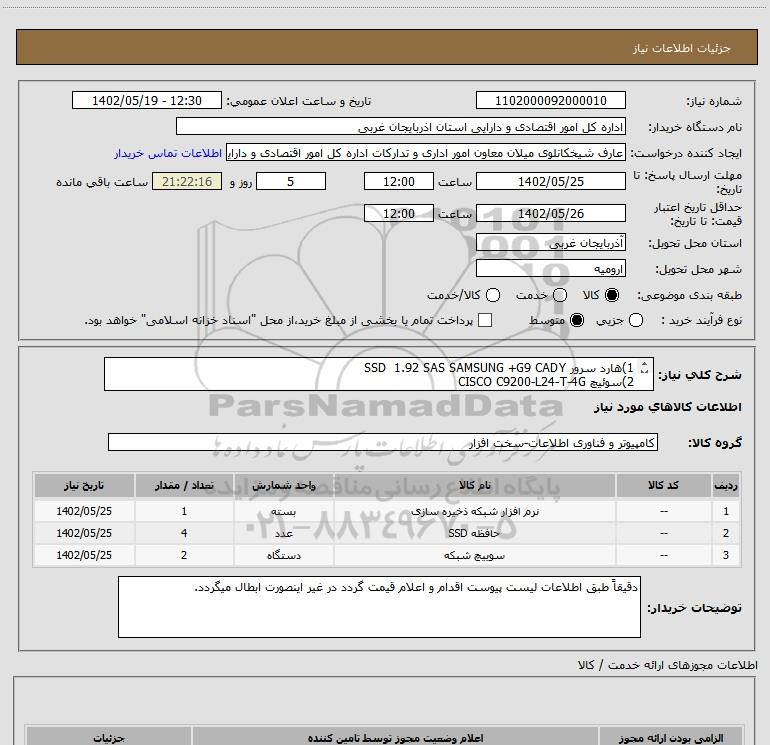Click the remaining days field showing 5
The width and height of the screenshot is (770, 745).
pos(291,182)
